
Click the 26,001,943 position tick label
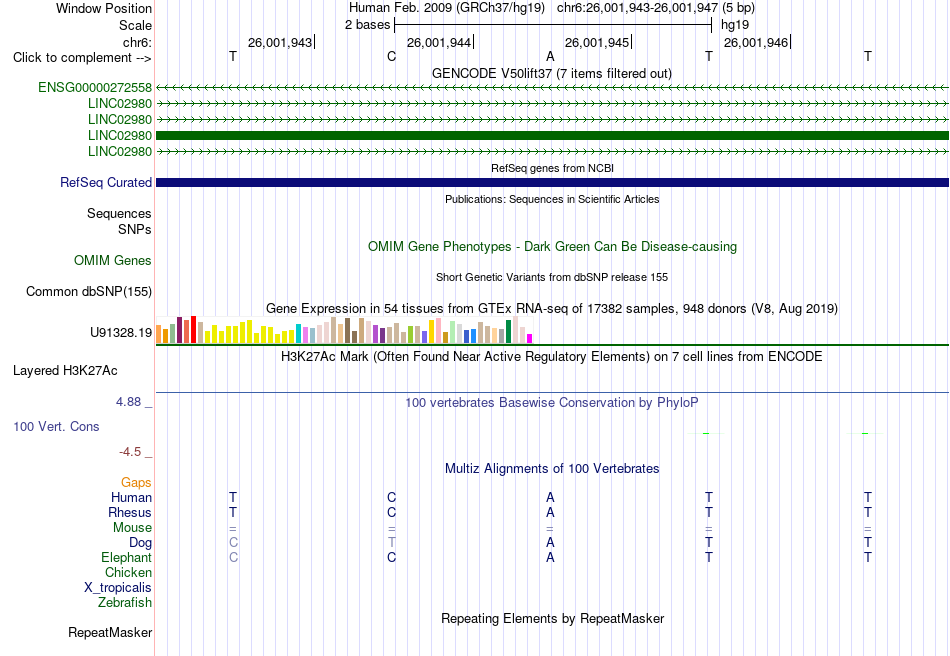pyautogui.click(x=280, y=42)
